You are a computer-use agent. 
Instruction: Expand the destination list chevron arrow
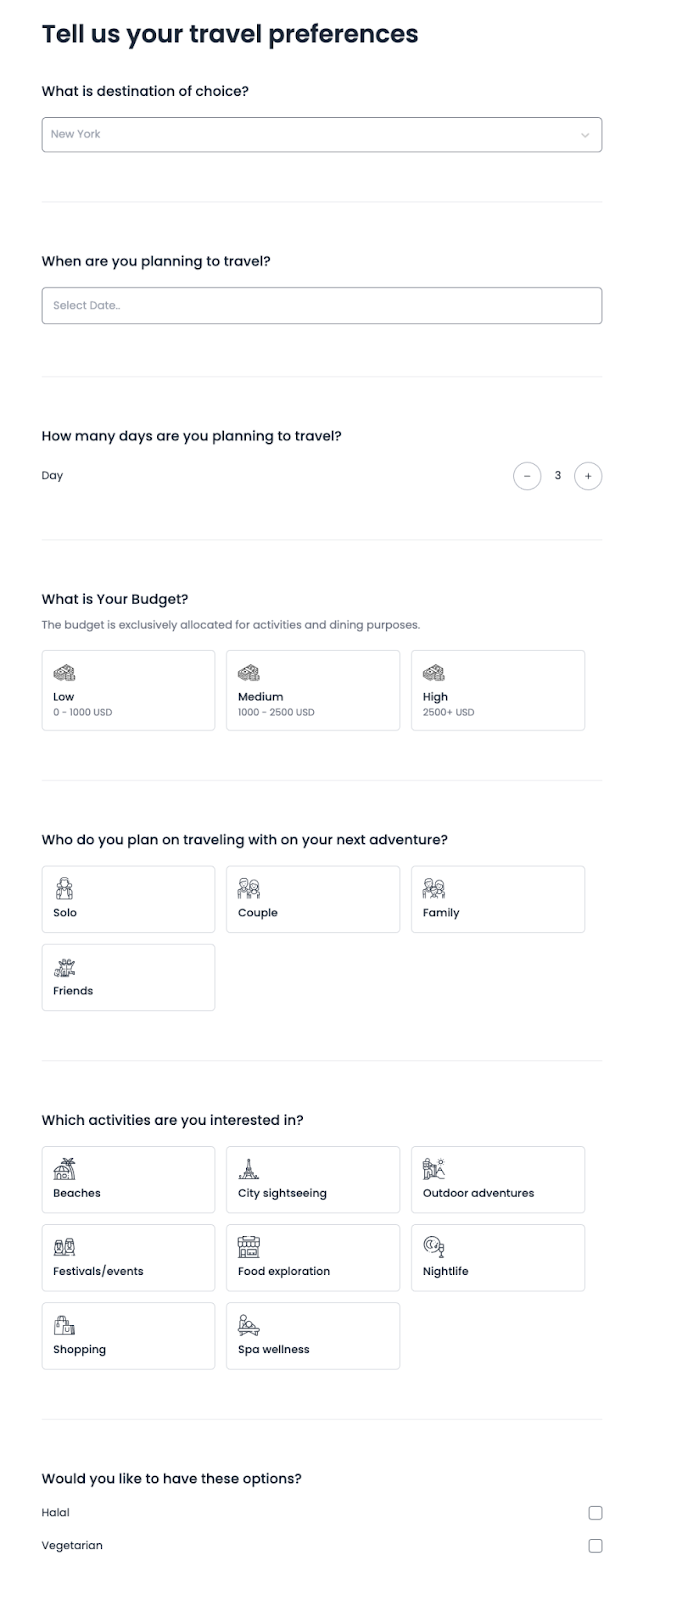(x=585, y=135)
